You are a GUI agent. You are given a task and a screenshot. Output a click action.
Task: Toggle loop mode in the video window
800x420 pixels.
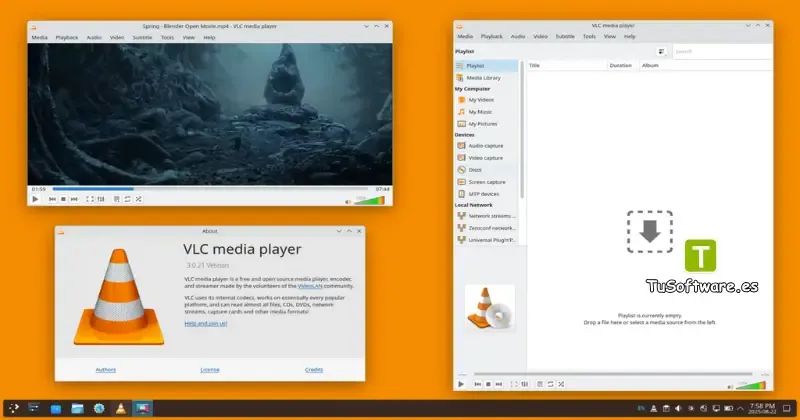pyautogui.click(x=128, y=199)
